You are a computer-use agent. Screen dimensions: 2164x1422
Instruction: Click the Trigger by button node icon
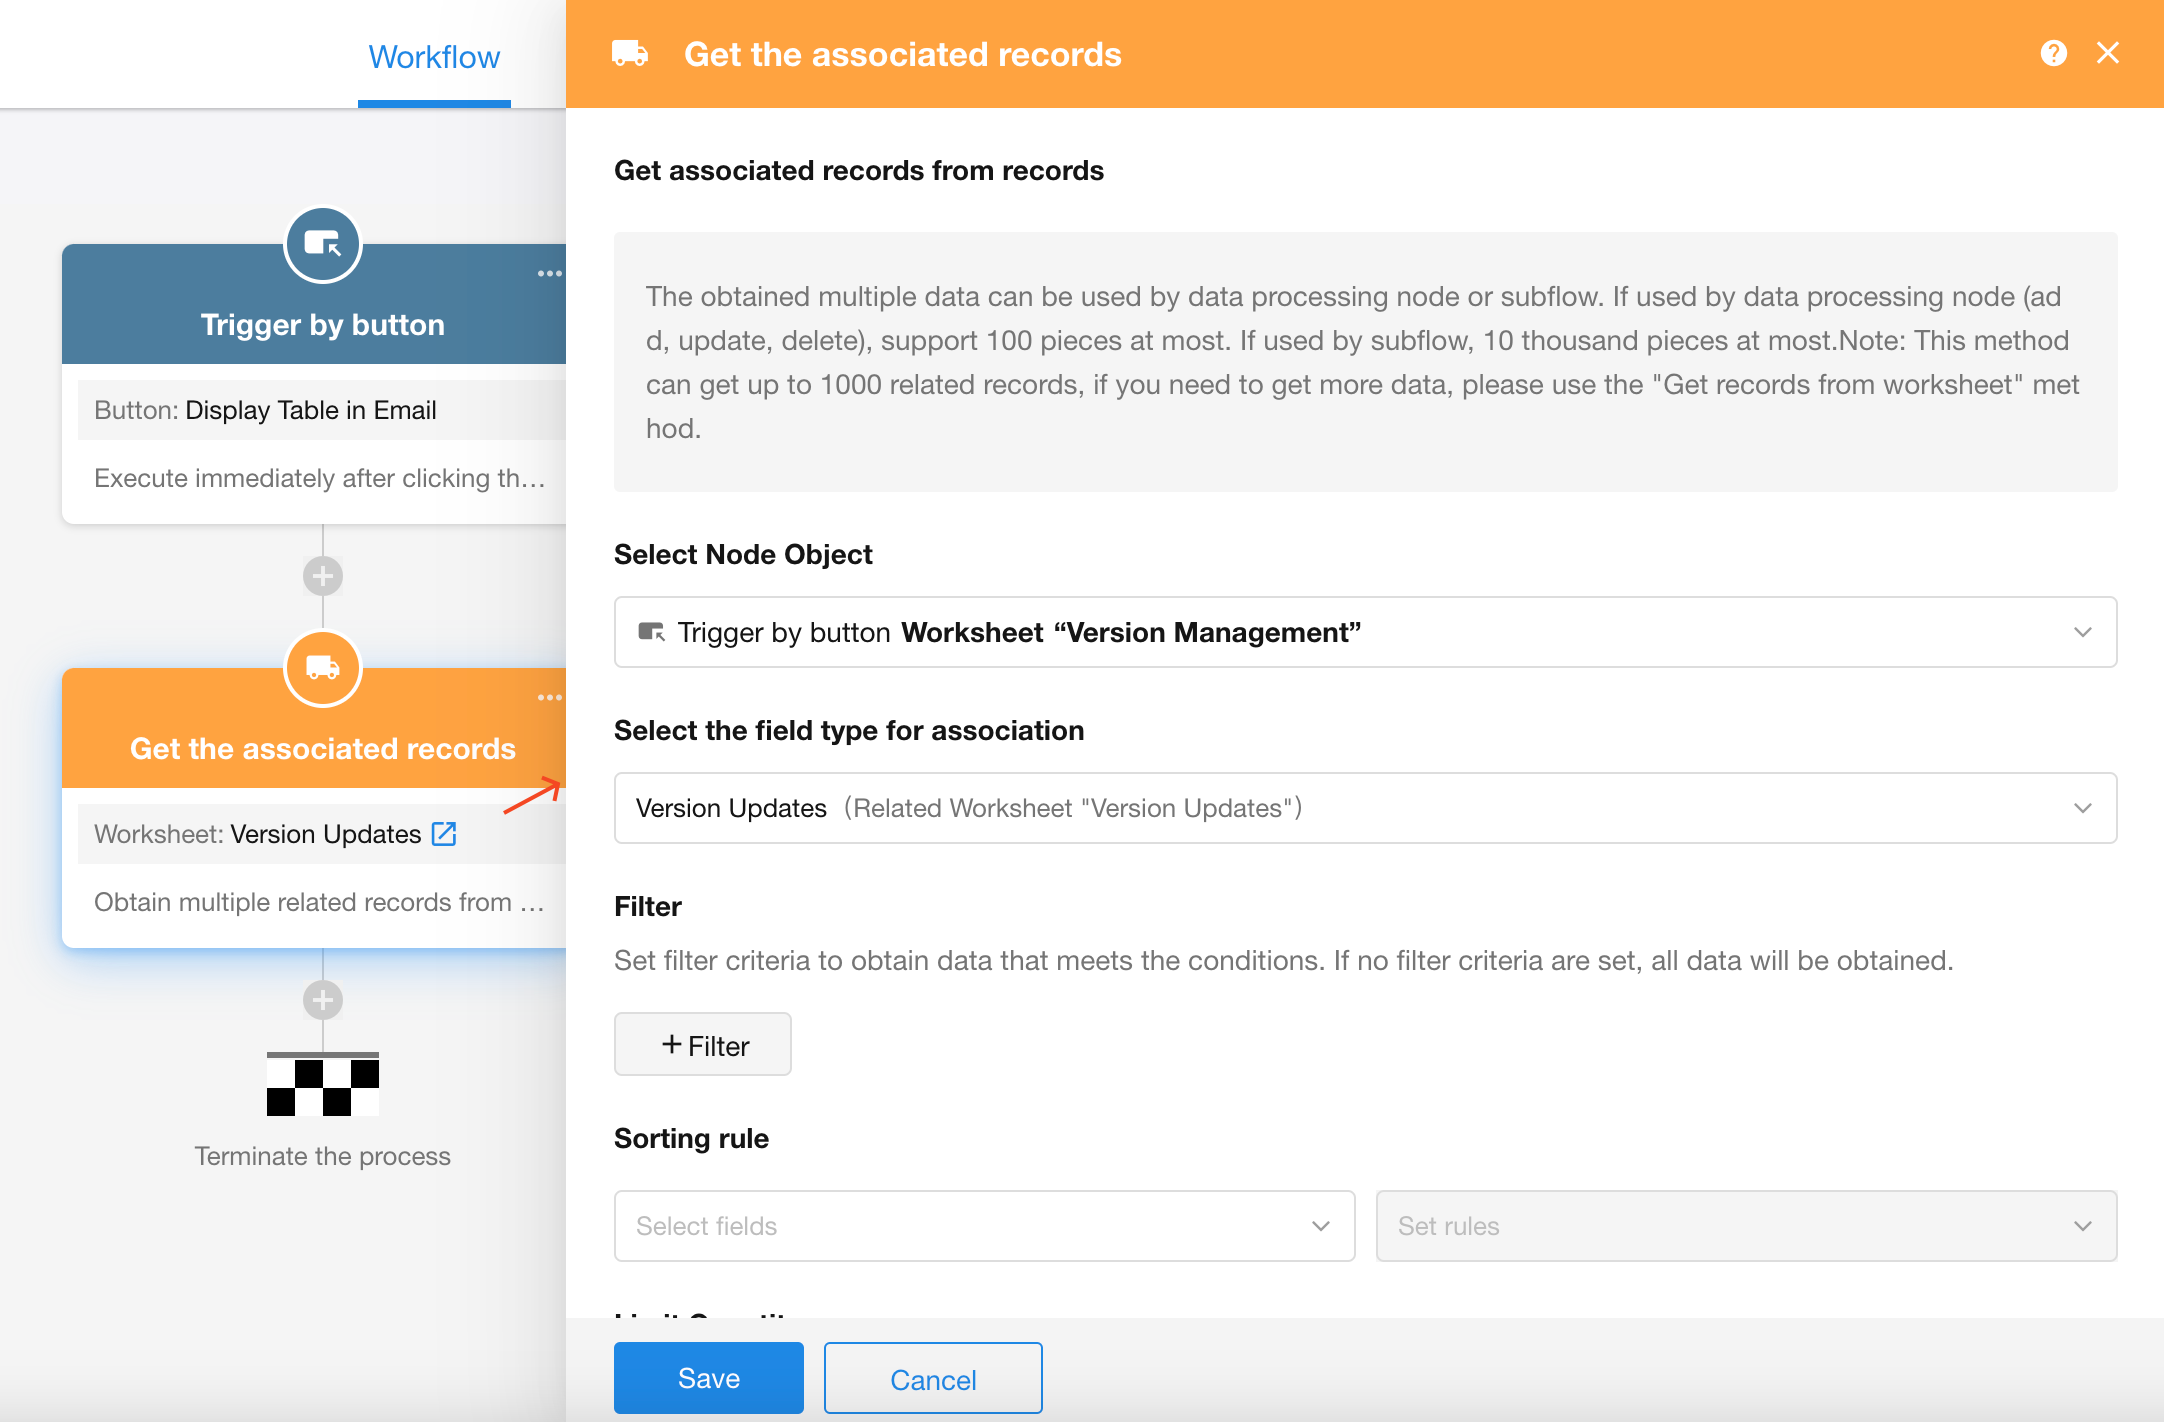click(322, 244)
